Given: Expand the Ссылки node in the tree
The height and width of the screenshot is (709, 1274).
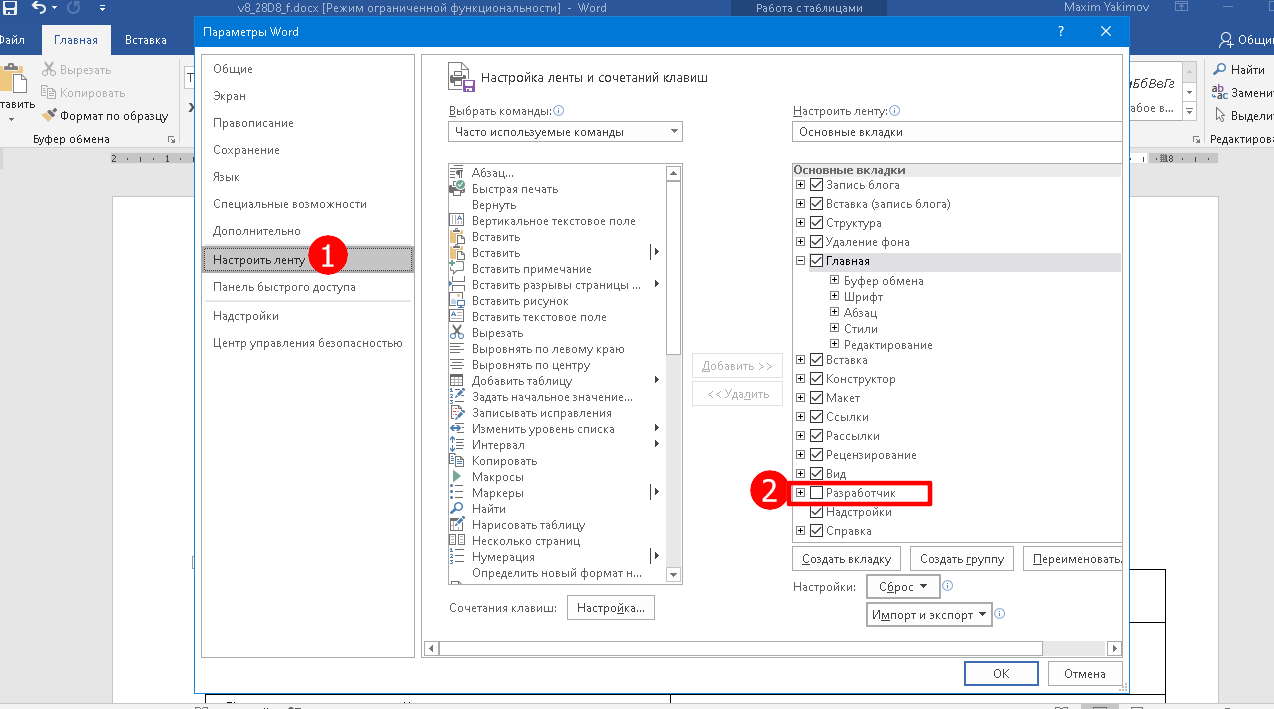Looking at the screenshot, I should [800, 417].
